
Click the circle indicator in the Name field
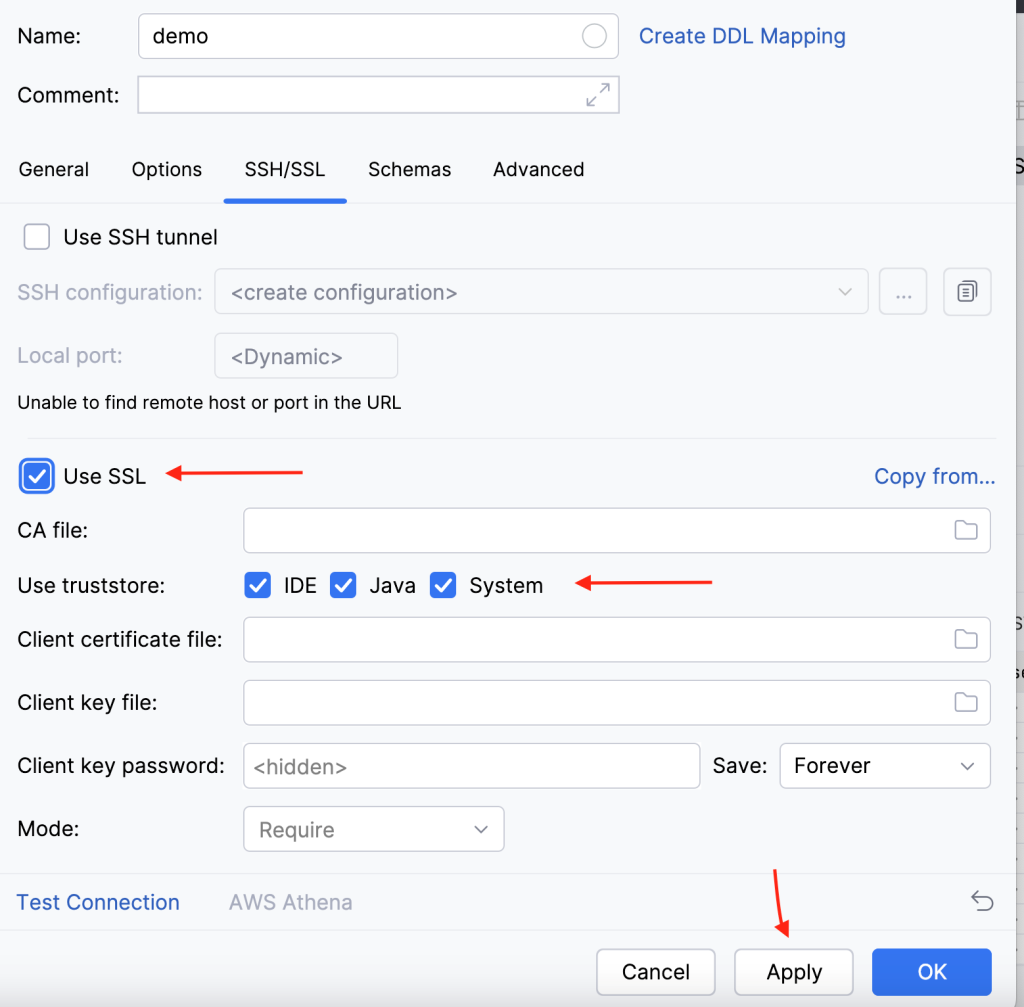coord(595,36)
